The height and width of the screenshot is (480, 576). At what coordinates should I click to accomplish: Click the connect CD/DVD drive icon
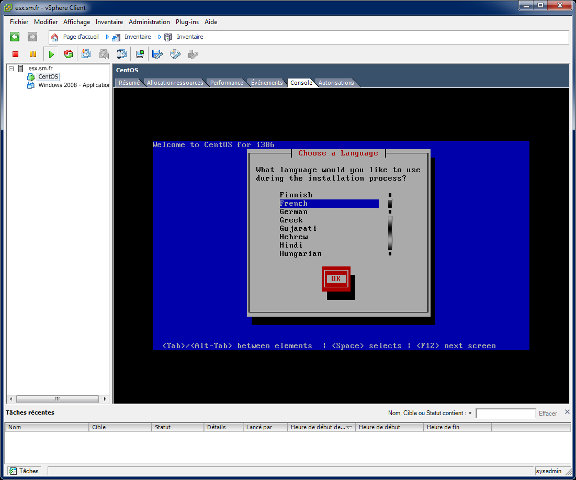click(175, 55)
